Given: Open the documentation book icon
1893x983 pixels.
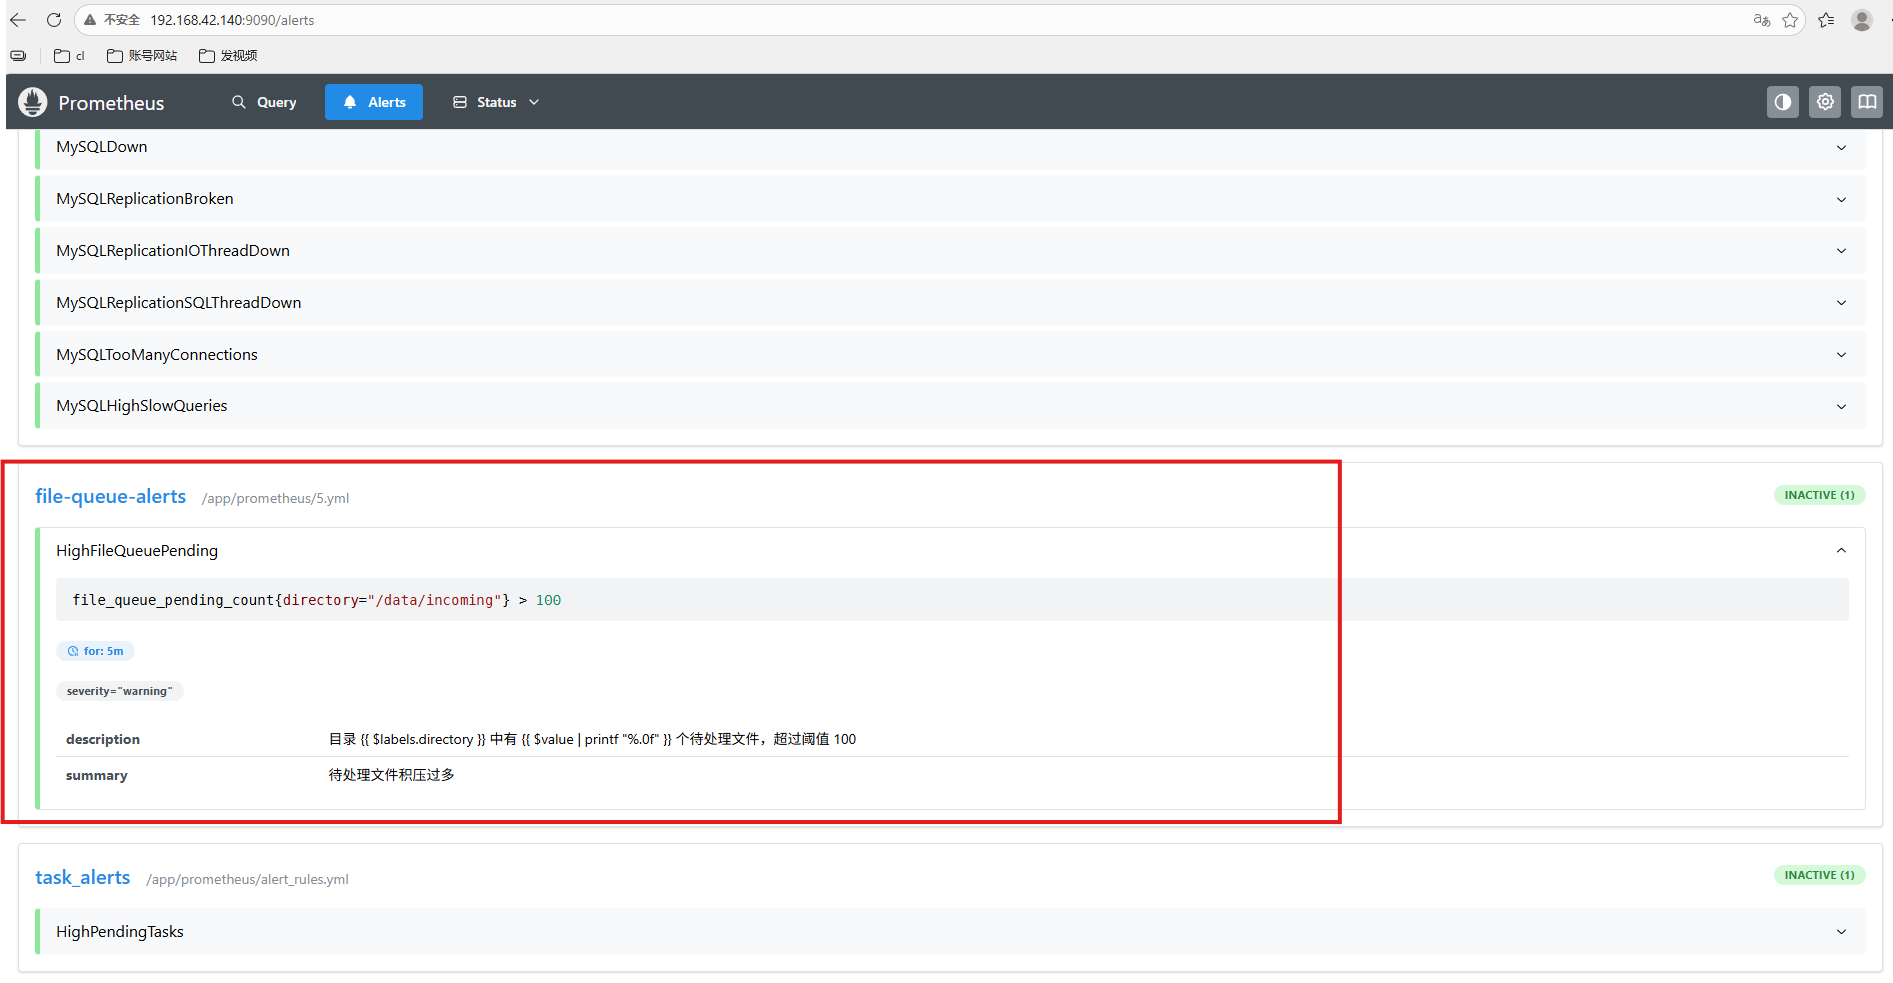Looking at the screenshot, I should (x=1866, y=102).
